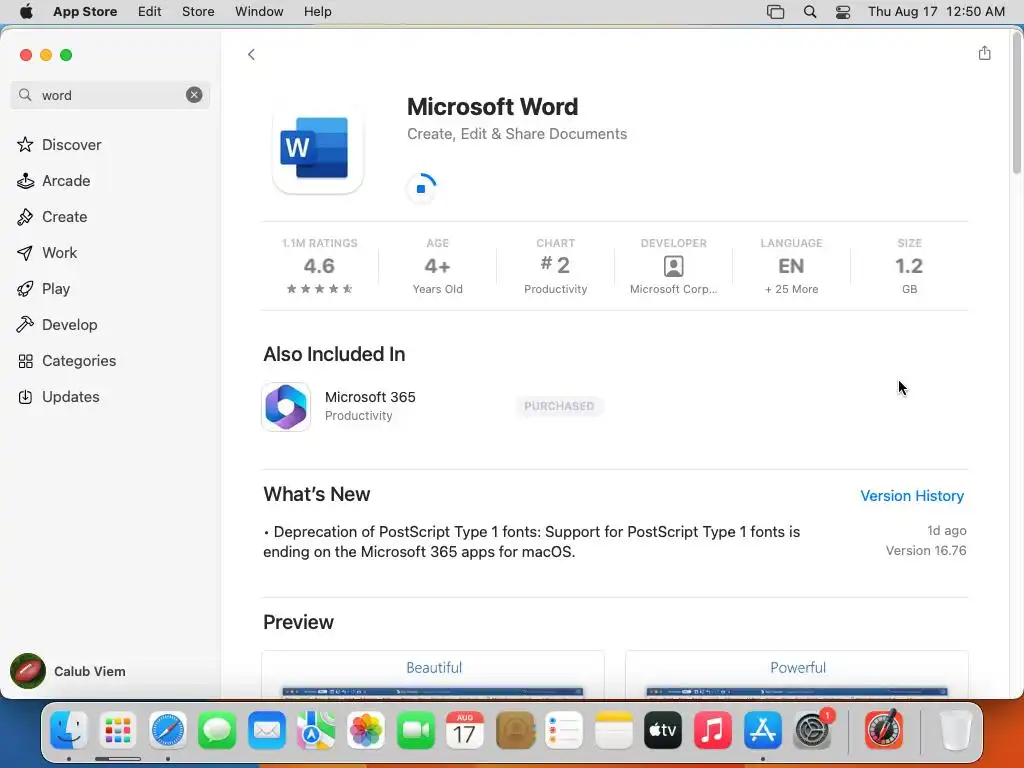Open Control Center in the menu bar

click(843, 12)
